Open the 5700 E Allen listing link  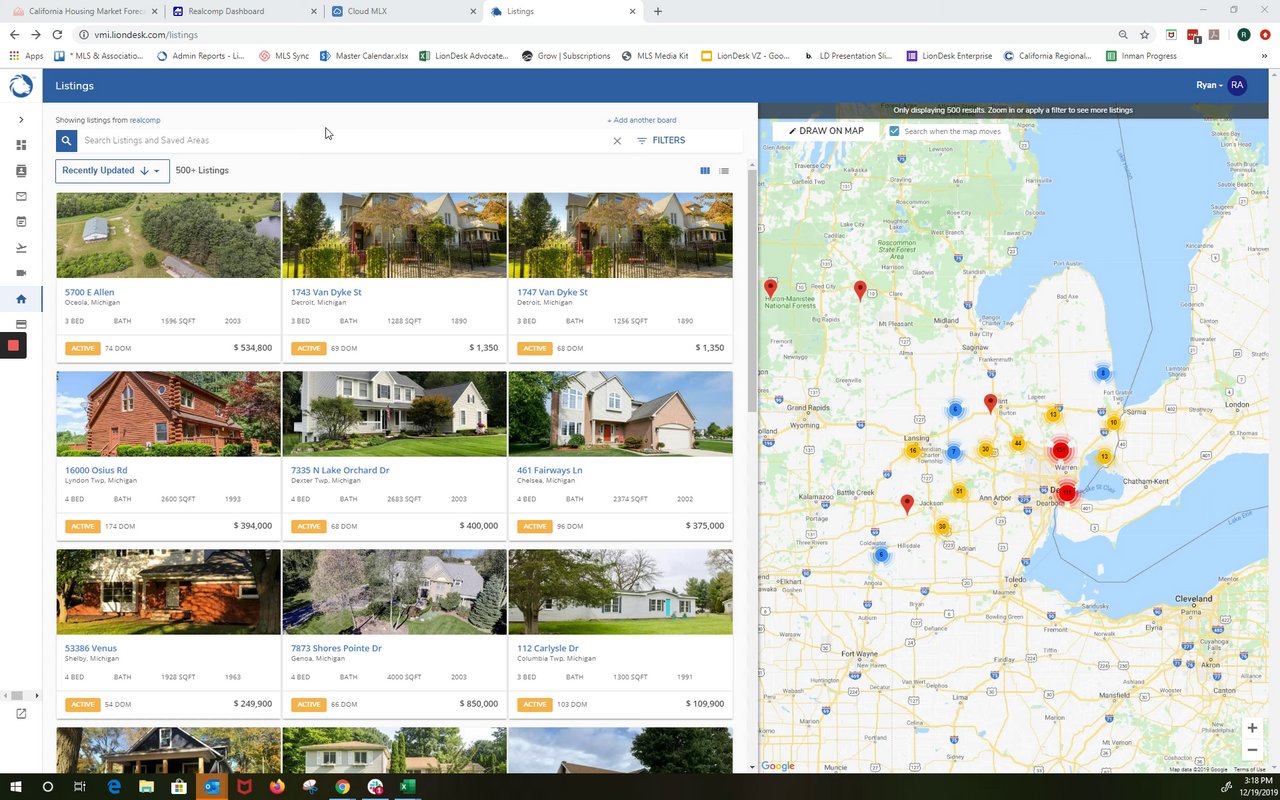click(x=90, y=293)
